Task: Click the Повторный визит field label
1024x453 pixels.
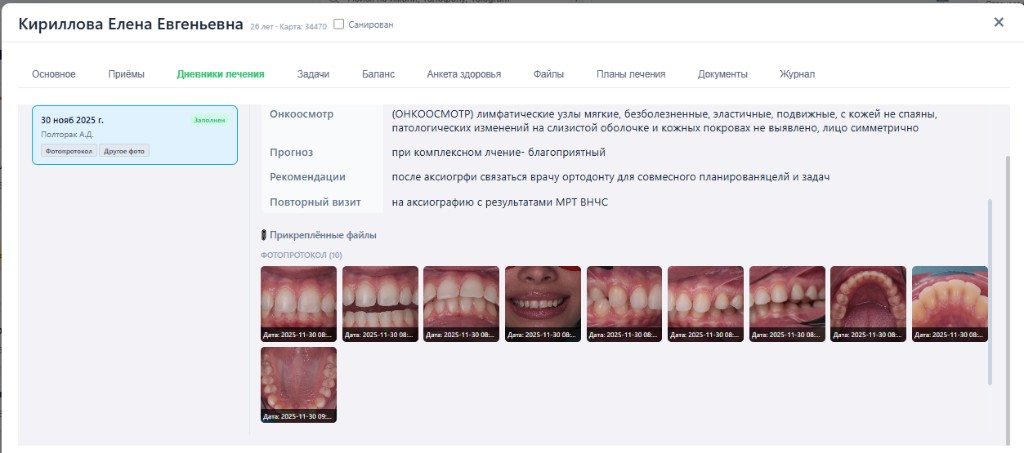Action: (315, 202)
